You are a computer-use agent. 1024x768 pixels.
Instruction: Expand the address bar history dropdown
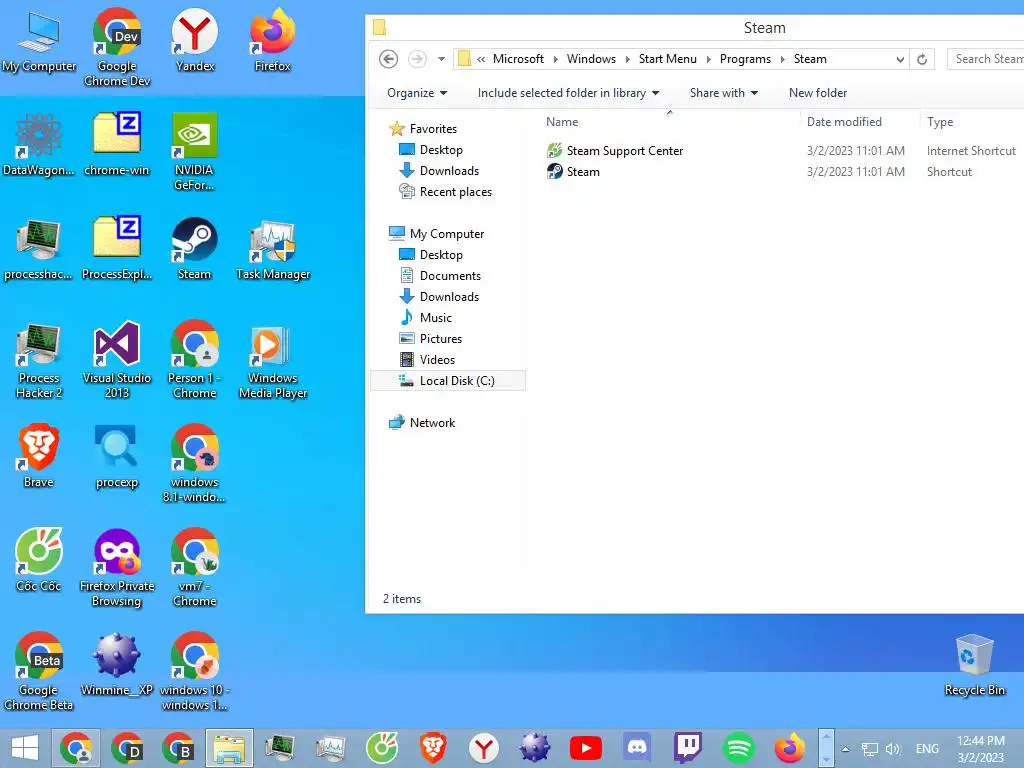(x=900, y=59)
